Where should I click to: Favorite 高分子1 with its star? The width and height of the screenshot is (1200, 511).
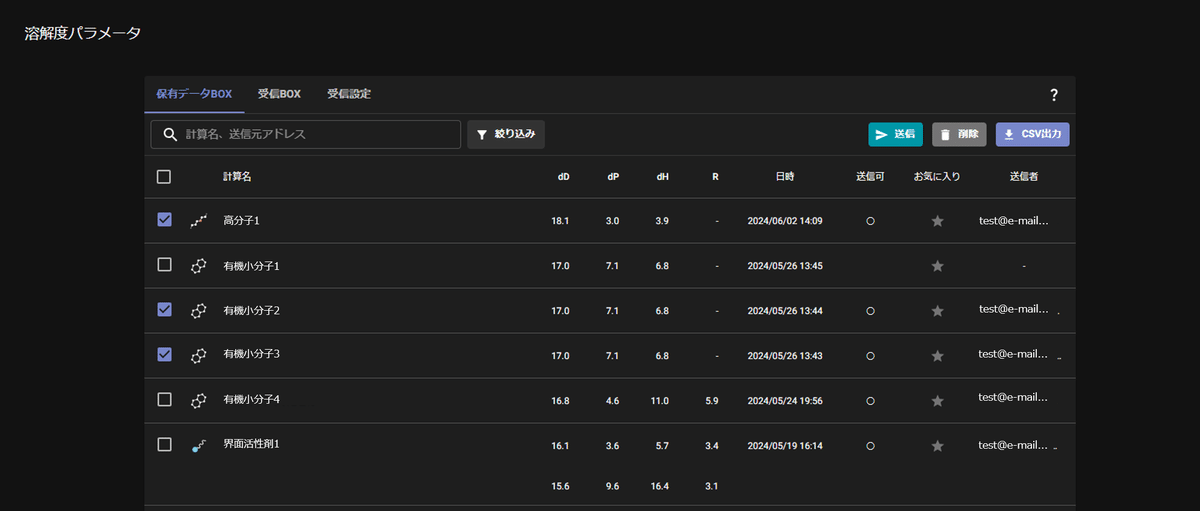tap(937, 221)
